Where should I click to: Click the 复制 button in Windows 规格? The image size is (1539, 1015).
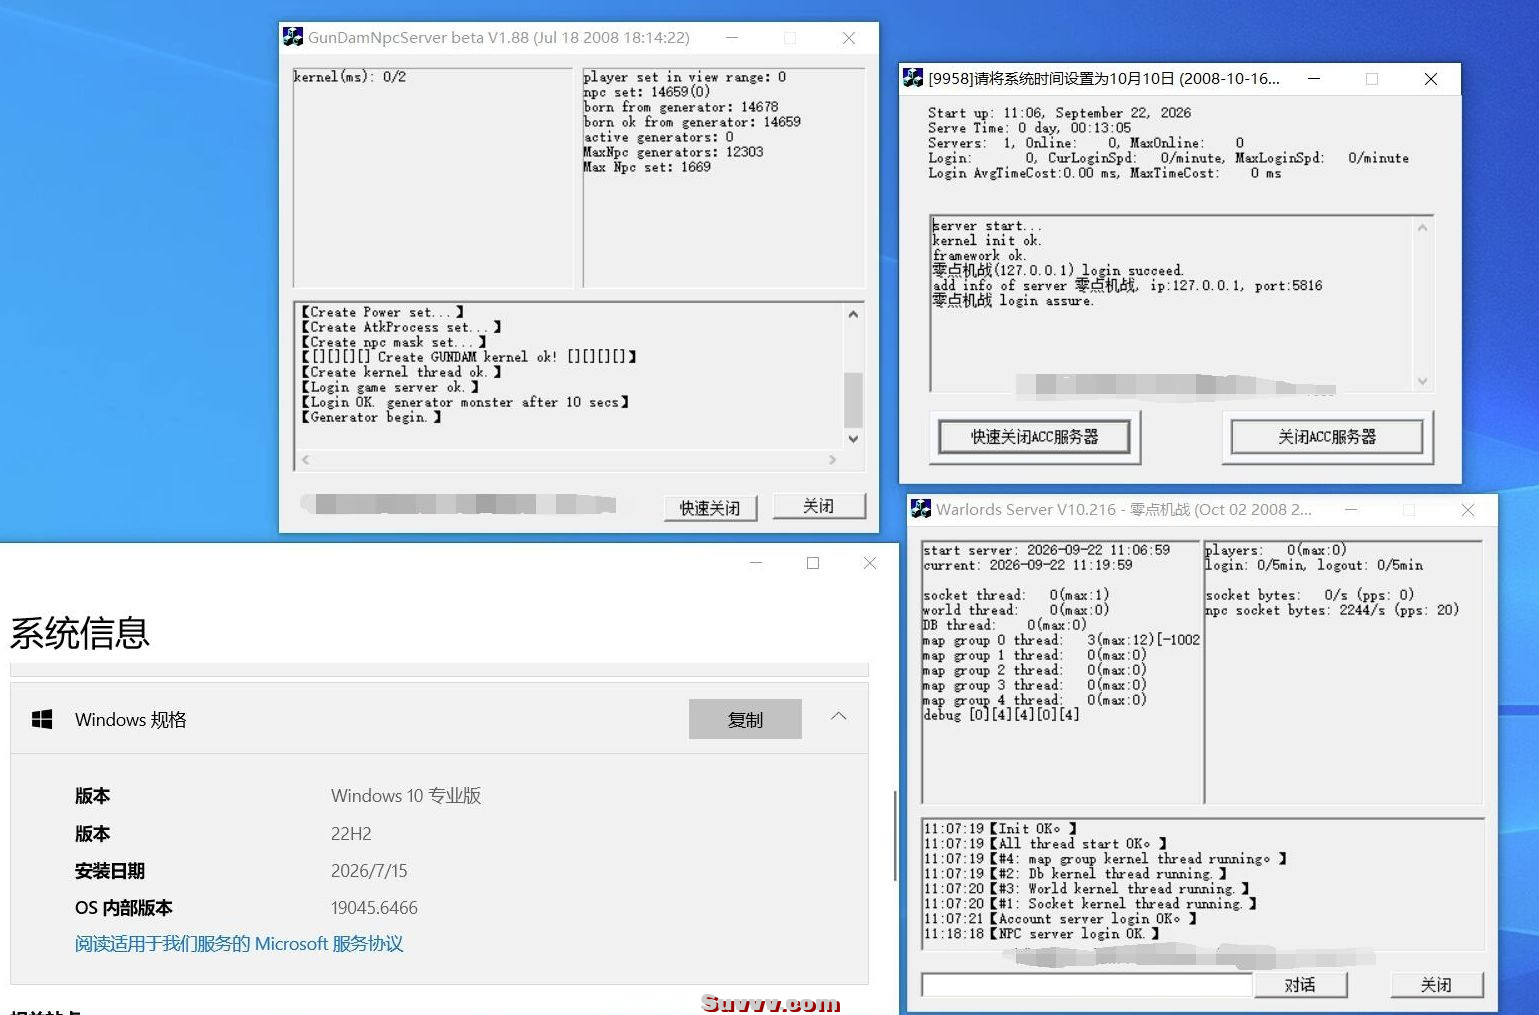tap(745, 719)
